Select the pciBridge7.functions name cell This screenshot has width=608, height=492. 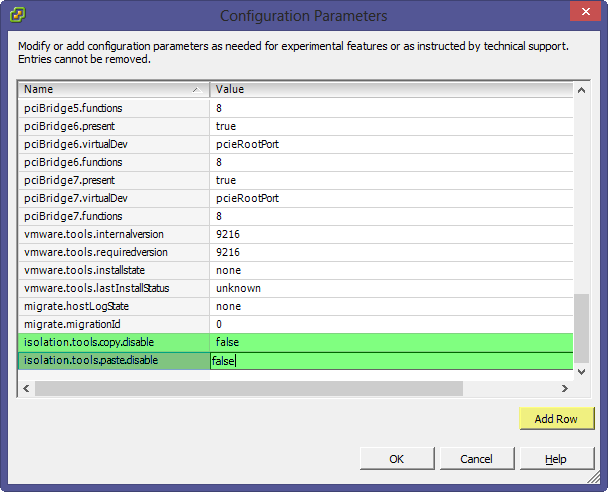tap(114, 216)
